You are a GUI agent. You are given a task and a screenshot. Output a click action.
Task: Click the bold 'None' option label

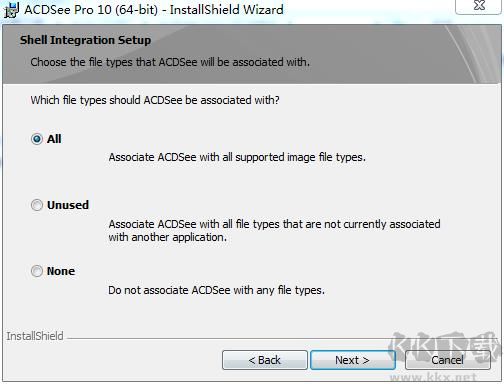pos(61,271)
